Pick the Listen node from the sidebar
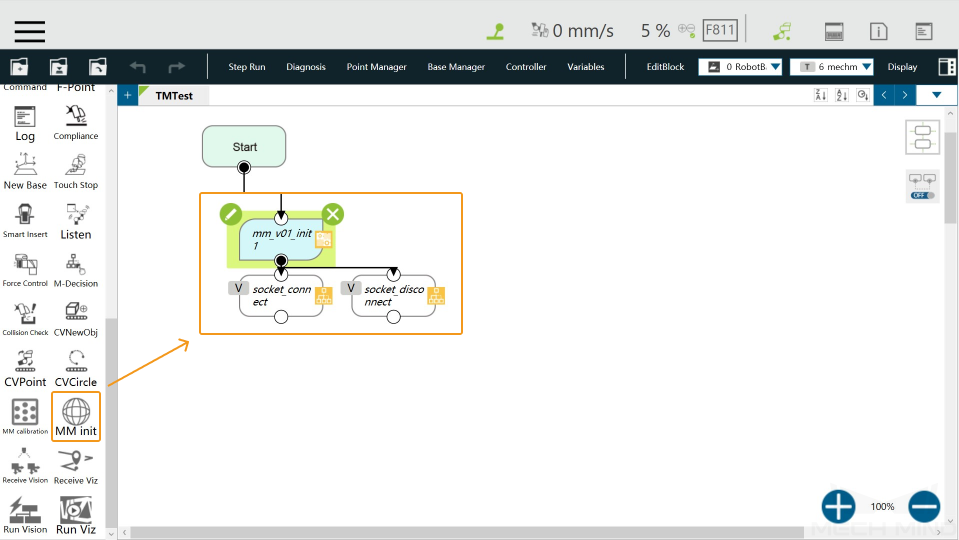 click(x=76, y=221)
